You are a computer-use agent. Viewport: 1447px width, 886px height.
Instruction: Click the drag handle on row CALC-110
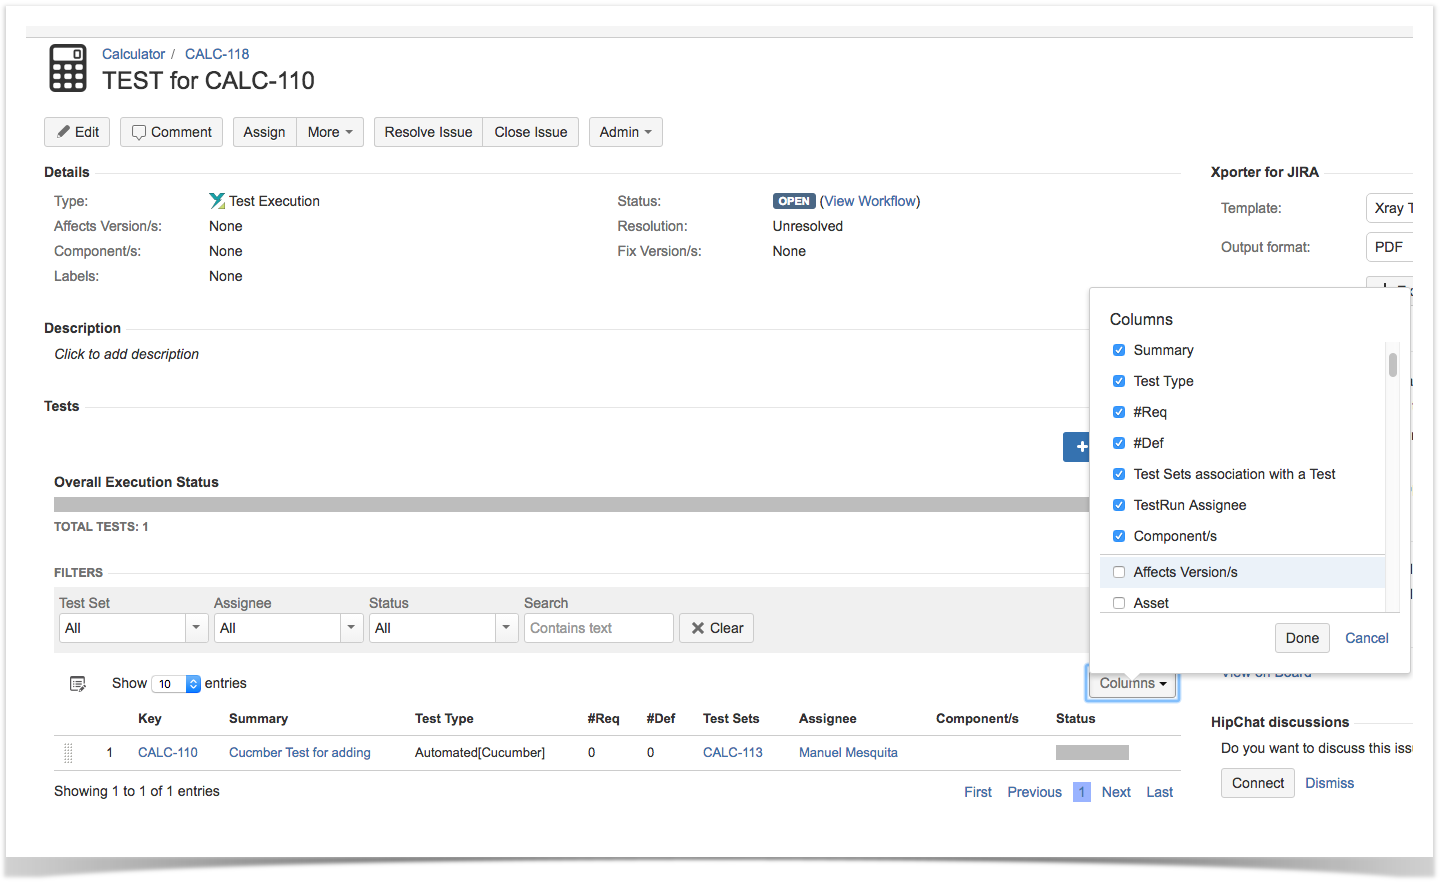[x=68, y=753]
